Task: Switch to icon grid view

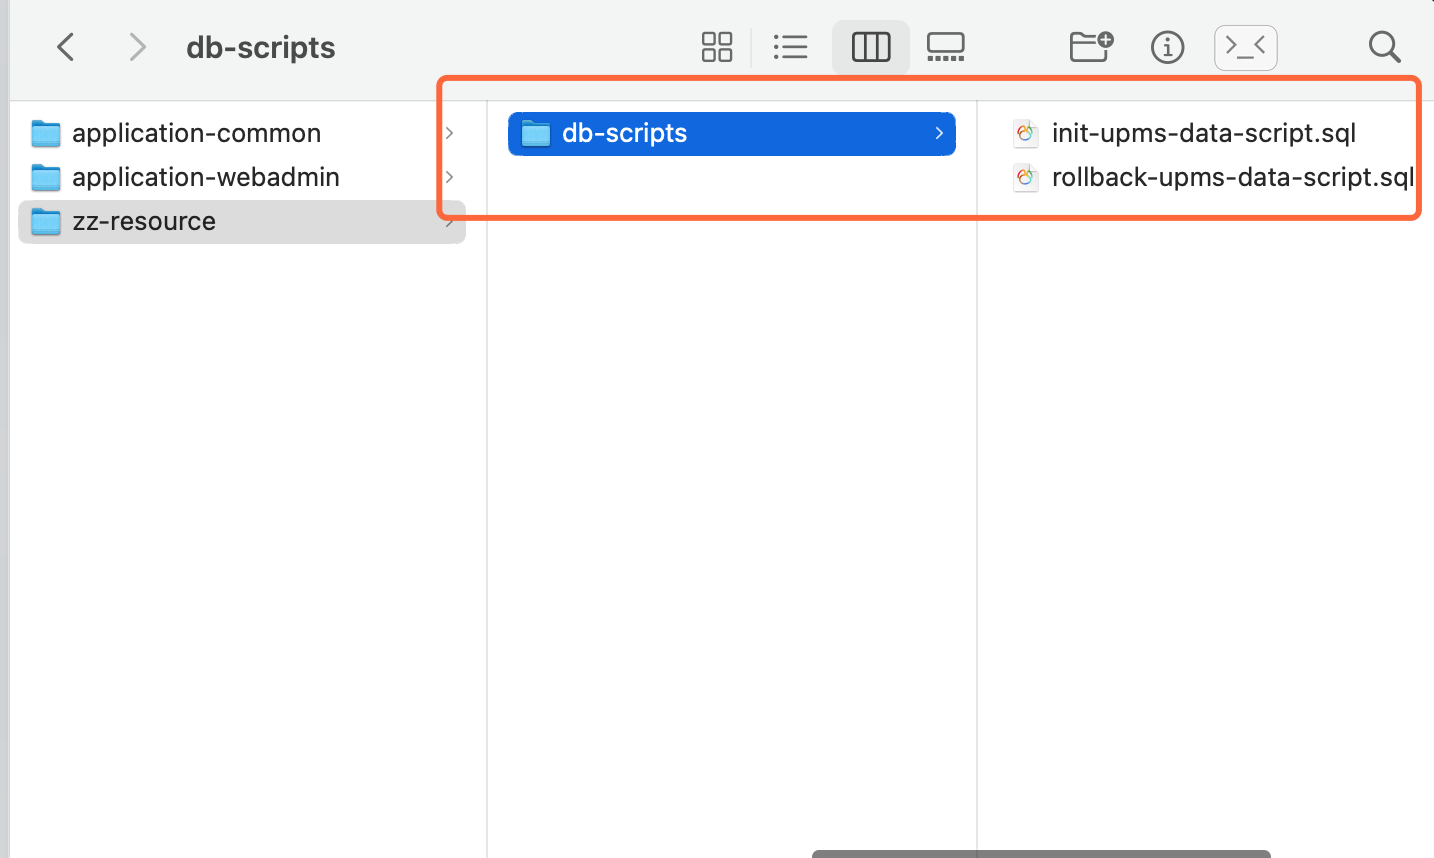Action: (717, 47)
